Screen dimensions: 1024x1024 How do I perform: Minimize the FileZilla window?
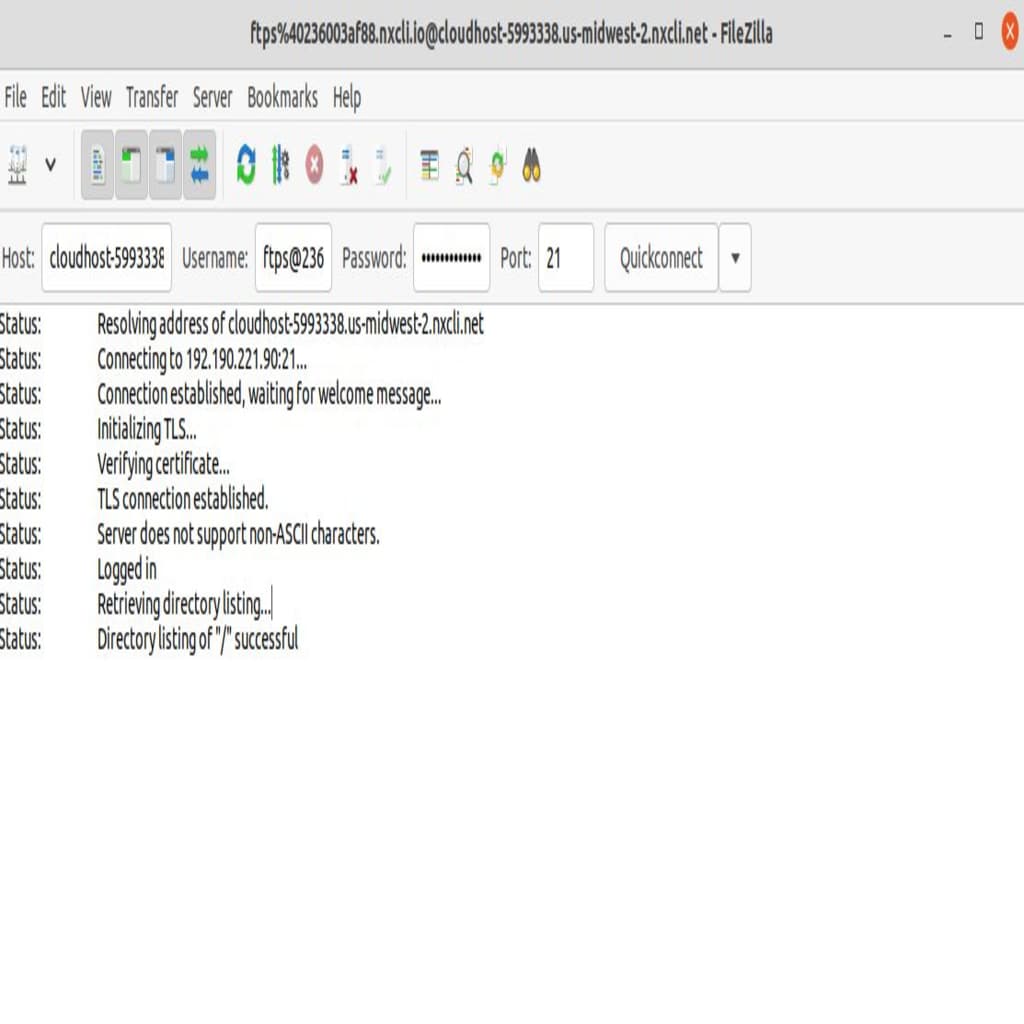pyautogui.click(x=948, y=34)
